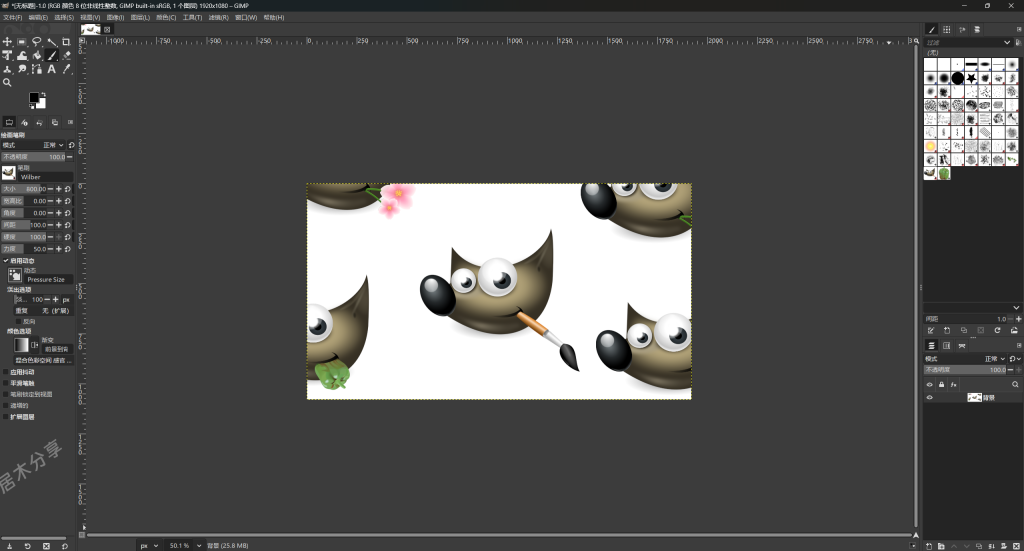This screenshot has height=551, width=1024.
Task: Open status bar px unit dropdown
Action: pyautogui.click(x=149, y=546)
